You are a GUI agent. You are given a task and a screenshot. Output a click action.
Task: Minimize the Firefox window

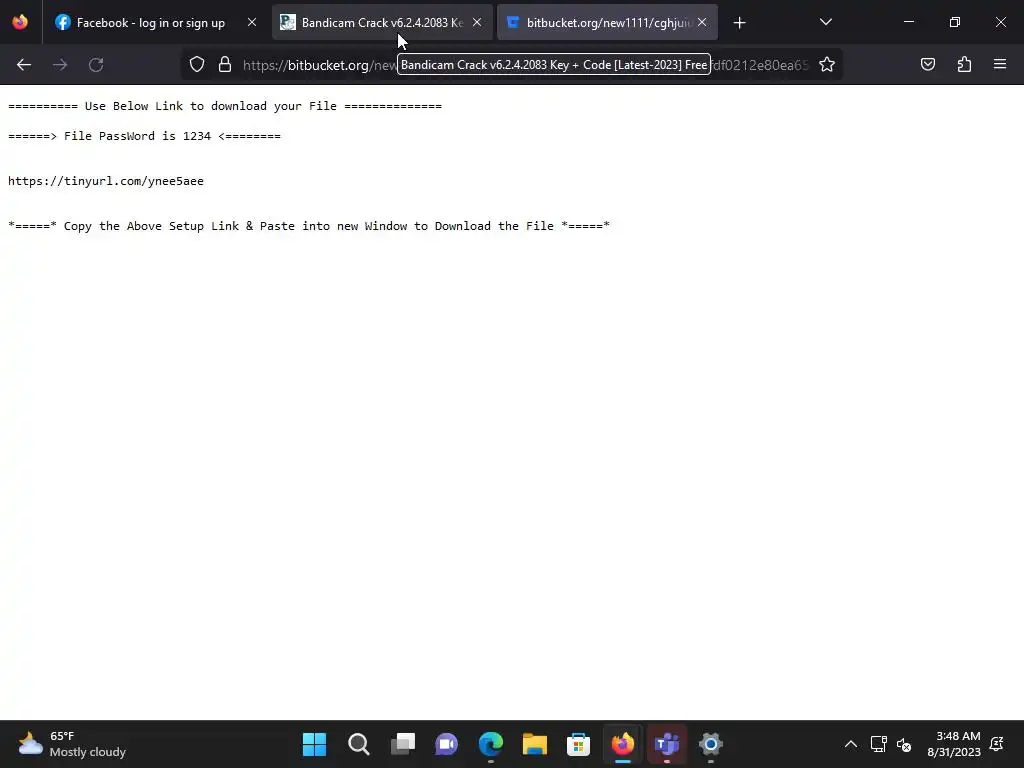[909, 22]
